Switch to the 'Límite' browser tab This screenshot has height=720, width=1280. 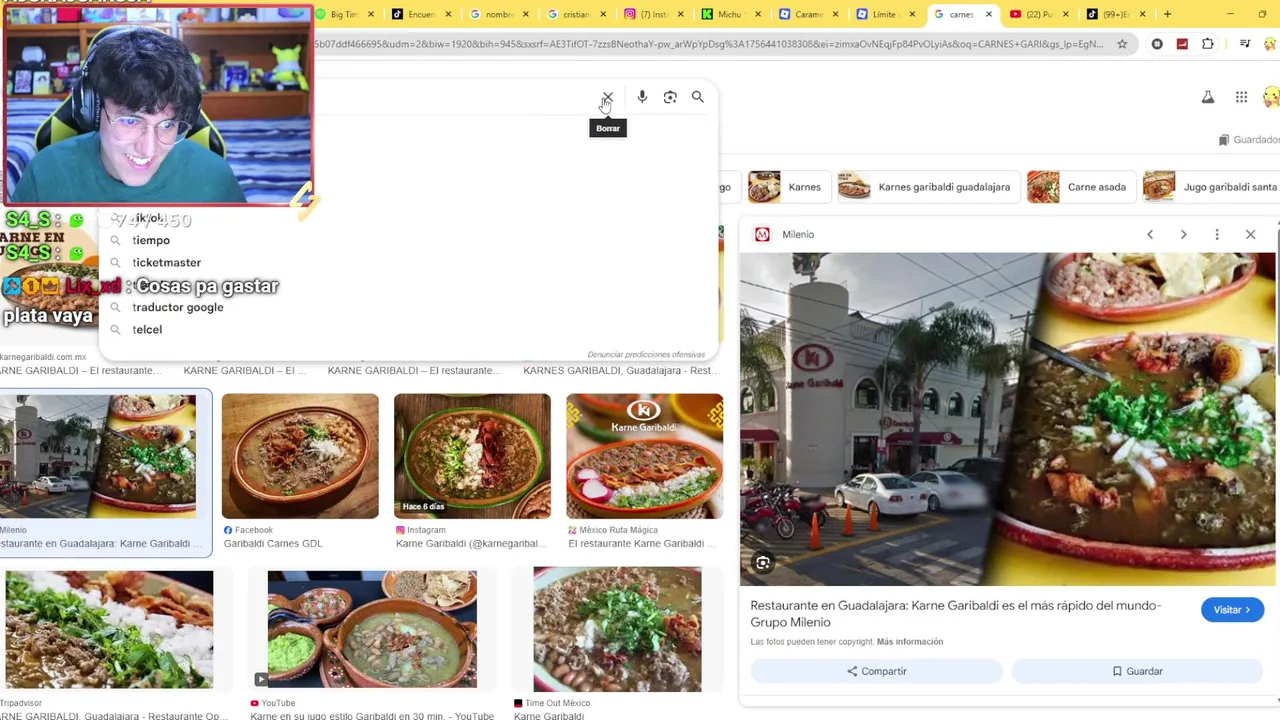tap(888, 14)
